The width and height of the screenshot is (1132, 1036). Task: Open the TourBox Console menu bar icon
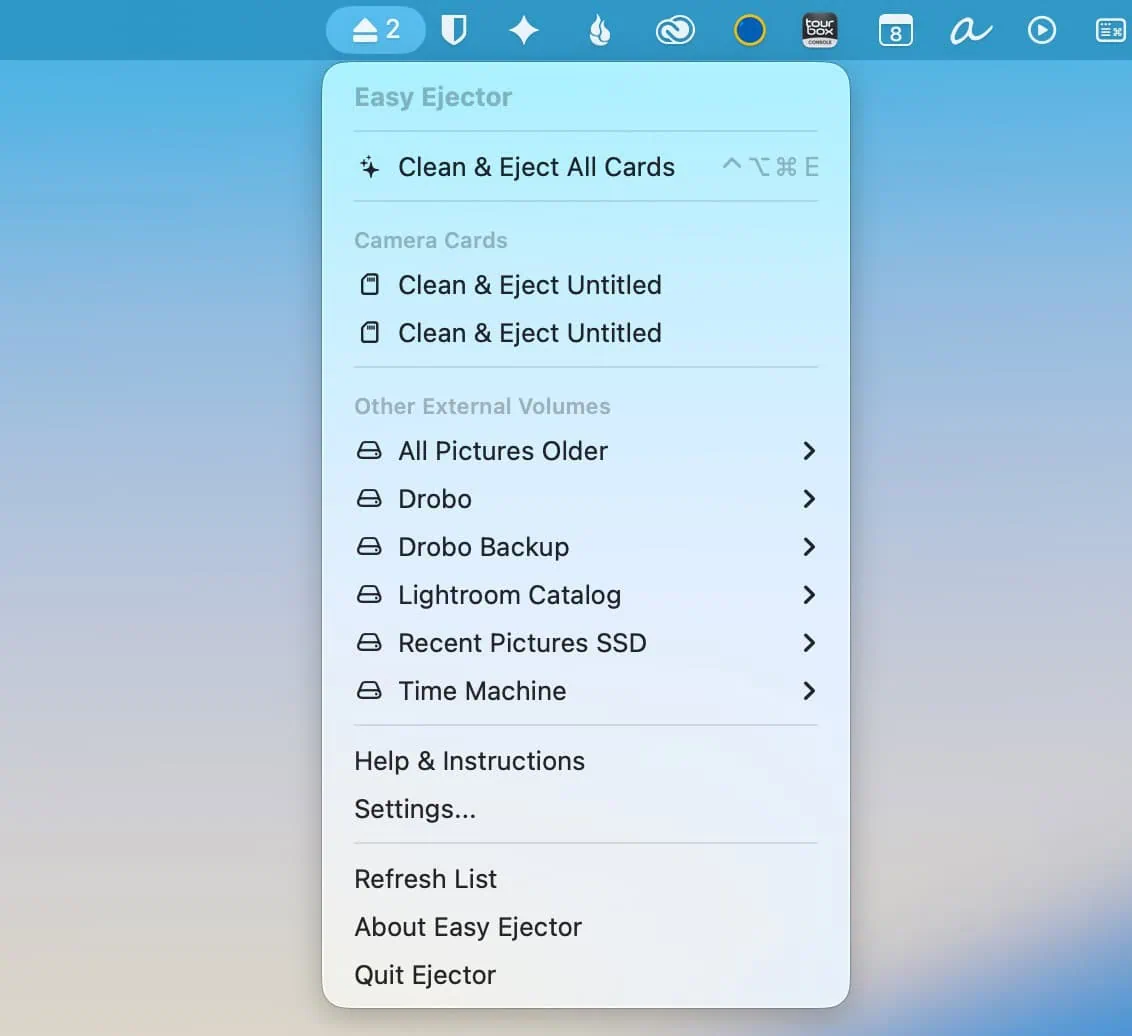820,30
